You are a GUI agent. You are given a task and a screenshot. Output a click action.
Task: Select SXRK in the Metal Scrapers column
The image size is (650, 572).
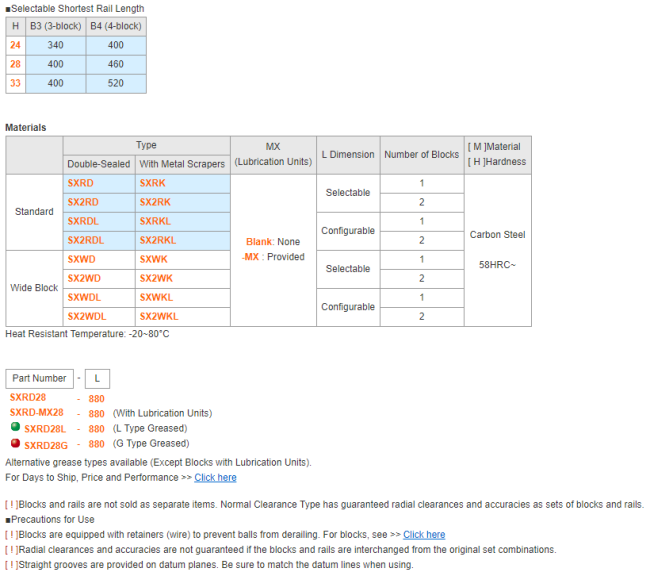point(153,184)
